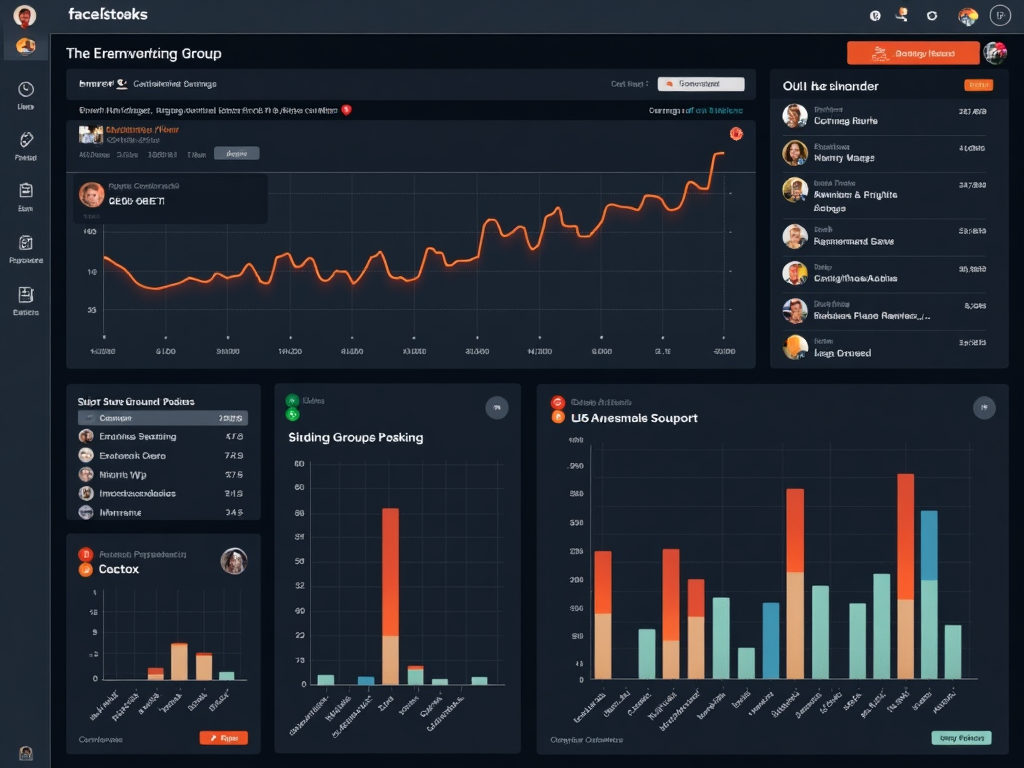The image size is (1024, 768).
Task: Open the round button in Sliding Groups Posking panel
Action: pyautogui.click(x=496, y=407)
